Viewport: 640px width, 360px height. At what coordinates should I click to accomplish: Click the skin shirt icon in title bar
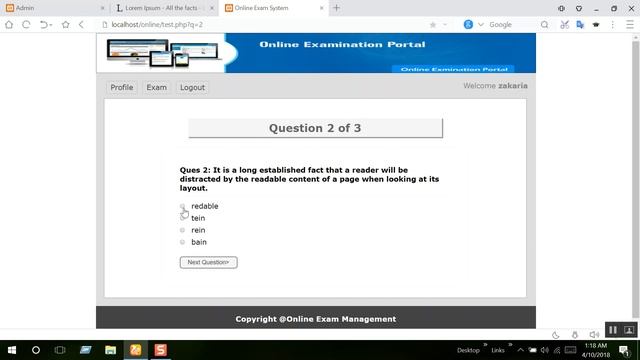[579, 8]
